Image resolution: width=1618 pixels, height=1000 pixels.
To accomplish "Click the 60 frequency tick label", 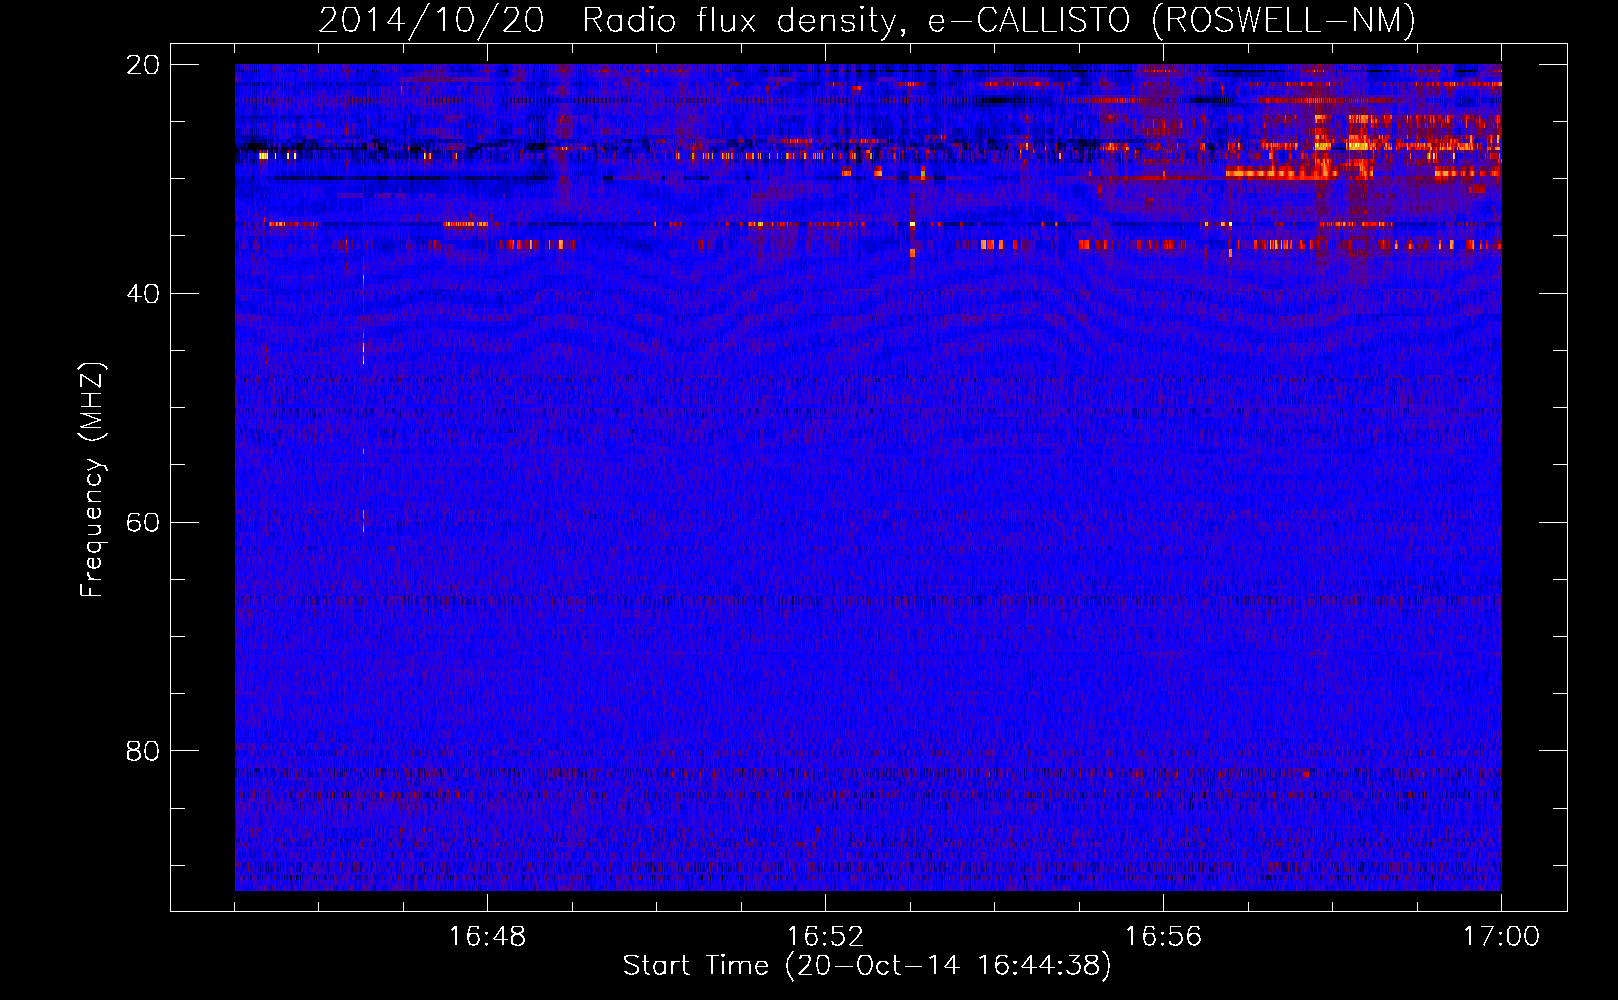I will [143, 523].
